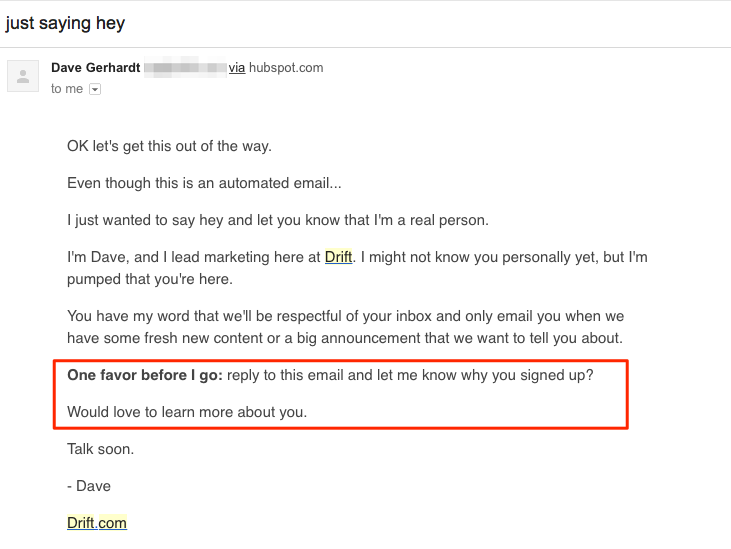The height and width of the screenshot is (549, 731).
Task: Follow the Drift link in the email body
Action: (338, 257)
